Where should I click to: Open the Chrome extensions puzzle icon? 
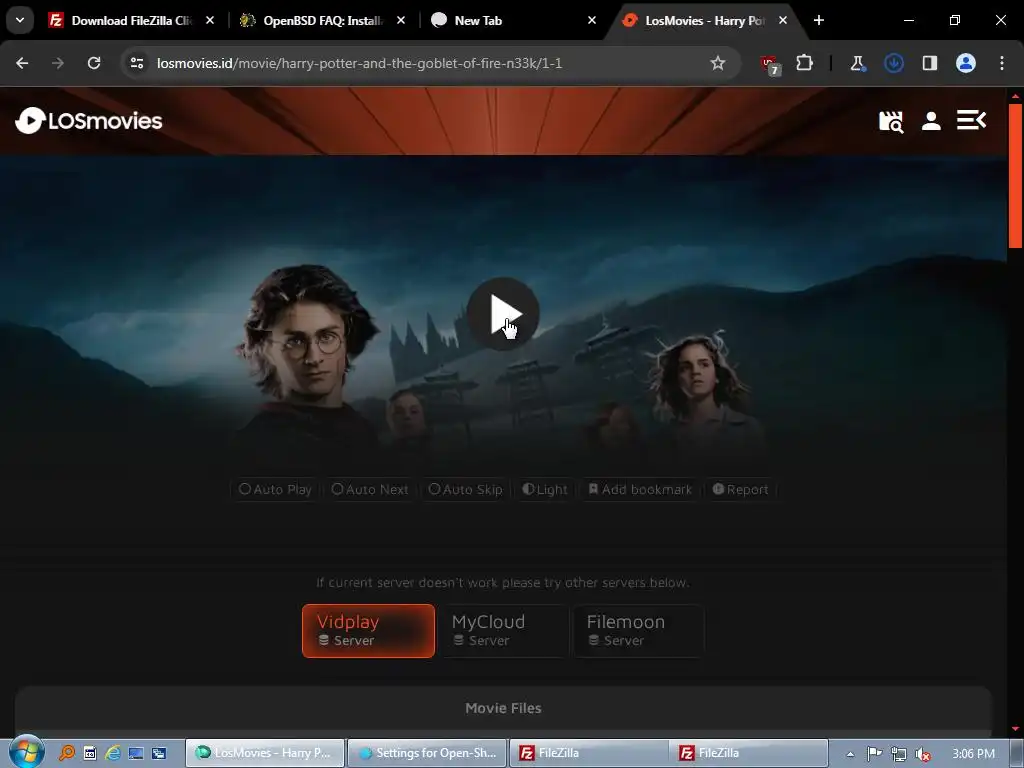click(805, 63)
